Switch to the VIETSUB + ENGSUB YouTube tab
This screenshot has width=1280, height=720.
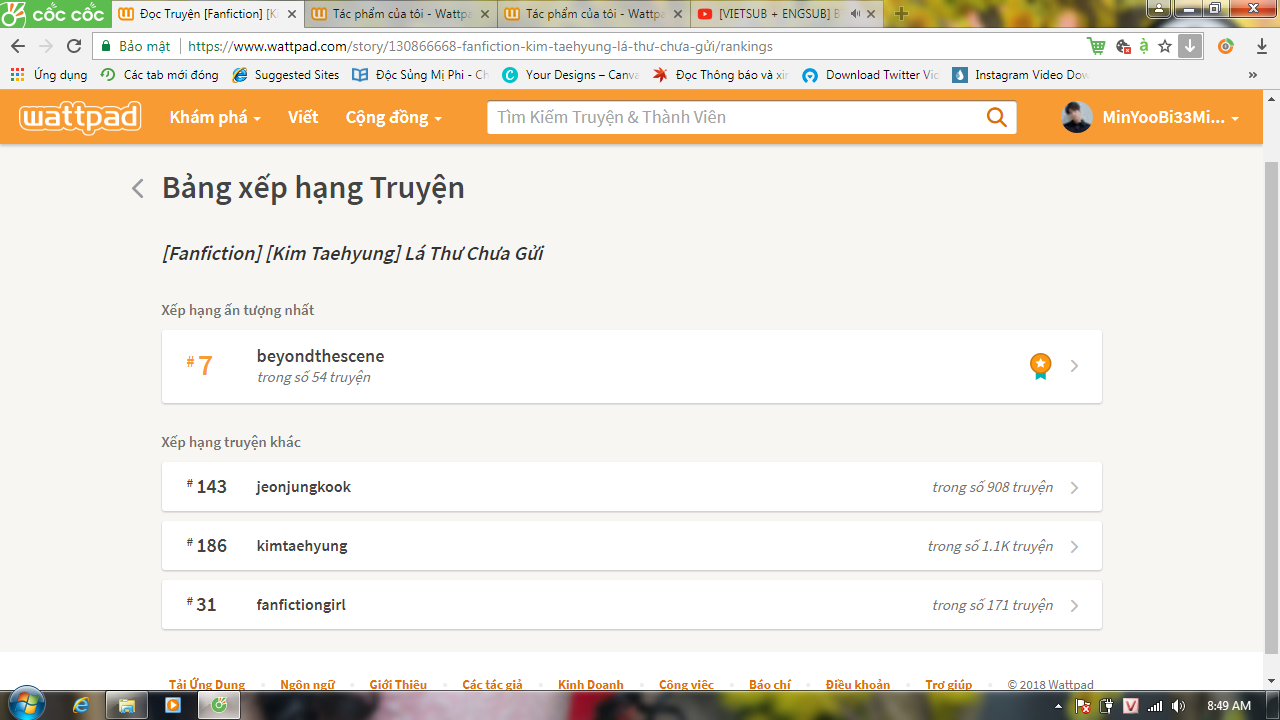[775, 14]
